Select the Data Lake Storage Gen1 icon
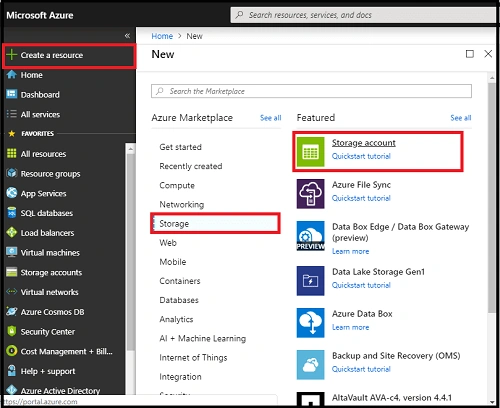This screenshot has width=500, height=408. coord(310,281)
